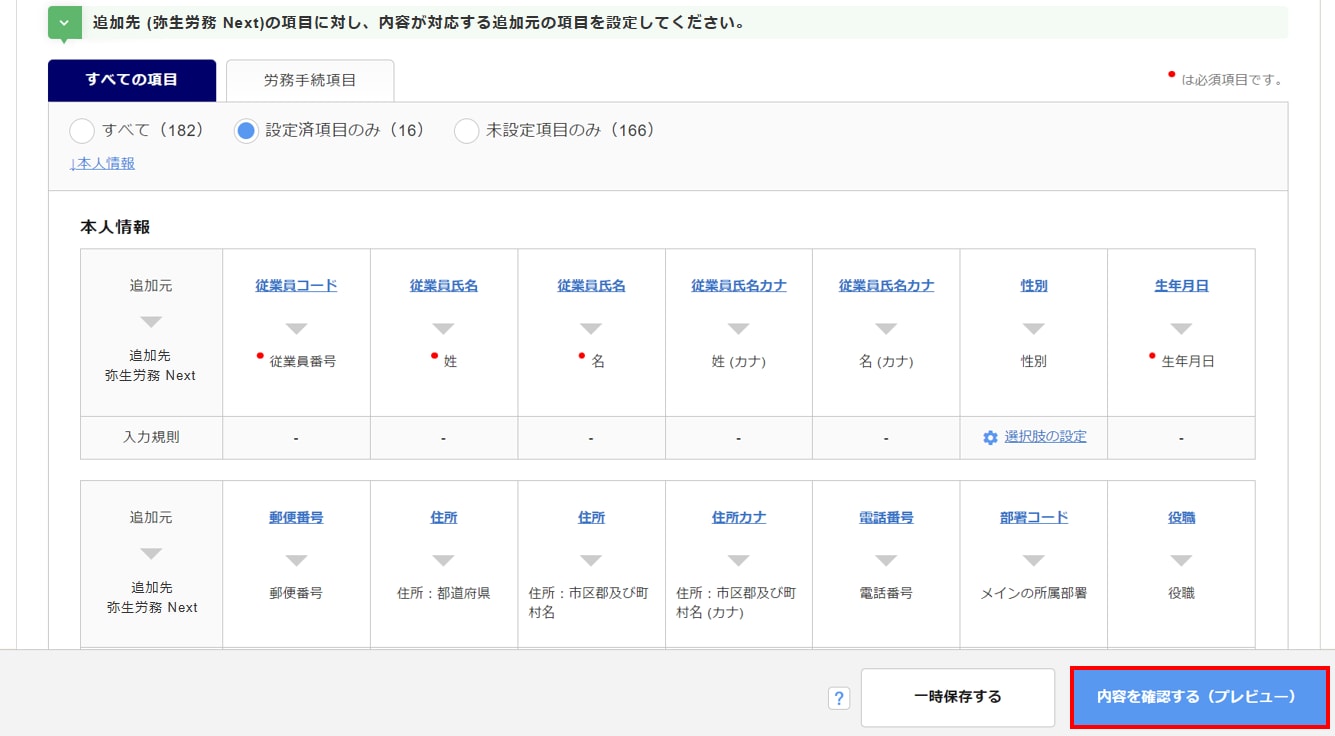The width and height of the screenshot is (1335, 736).
Task: Open the 性別 source link
Action: coord(1034,286)
